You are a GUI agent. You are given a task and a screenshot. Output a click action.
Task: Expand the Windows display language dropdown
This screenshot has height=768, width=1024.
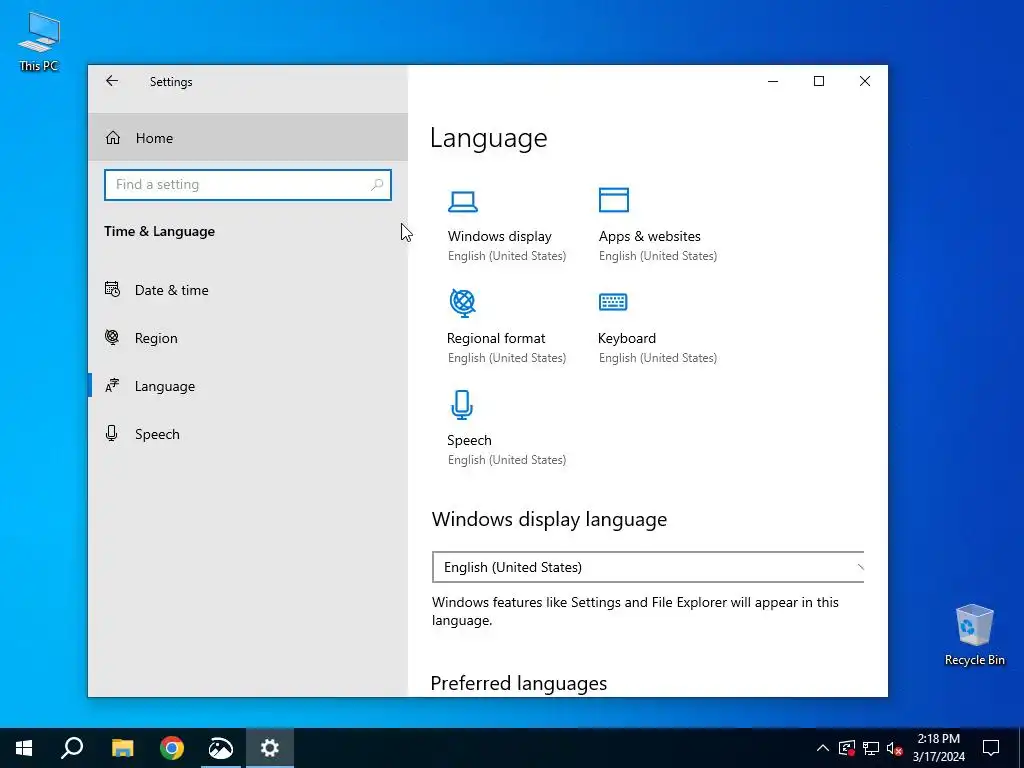click(x=648, y=567)
